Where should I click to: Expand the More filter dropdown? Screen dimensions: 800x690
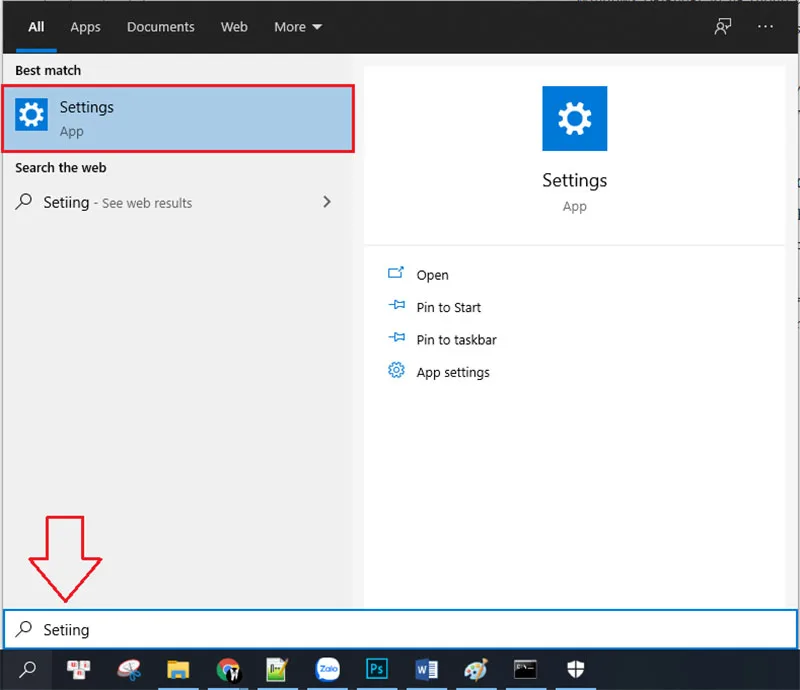pos(298,27)
